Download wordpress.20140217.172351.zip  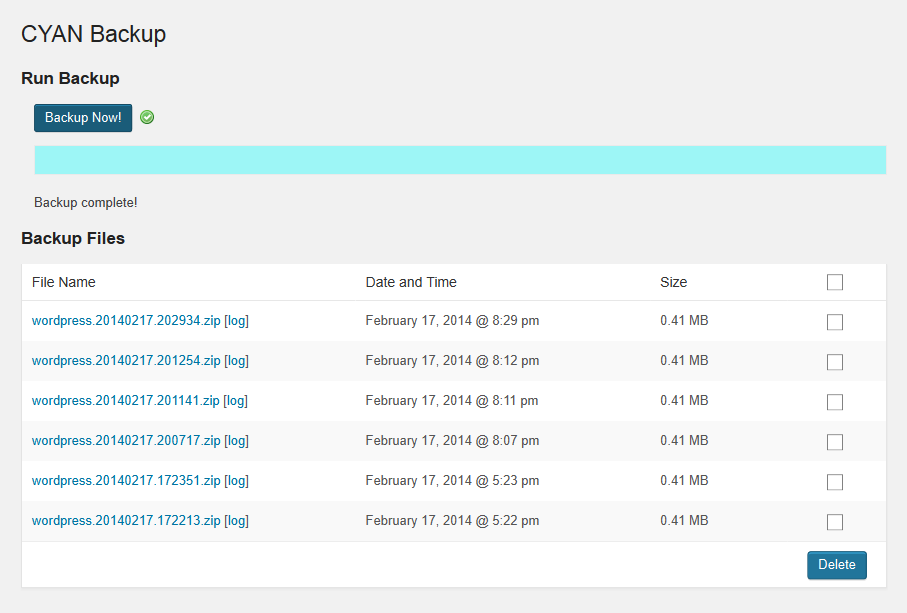(x=126, y=480)
